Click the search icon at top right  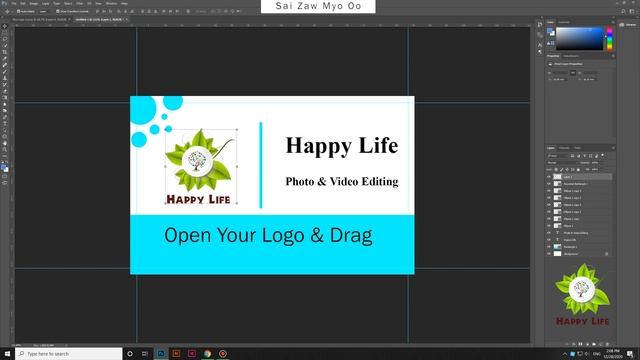(x=623, y=11)
